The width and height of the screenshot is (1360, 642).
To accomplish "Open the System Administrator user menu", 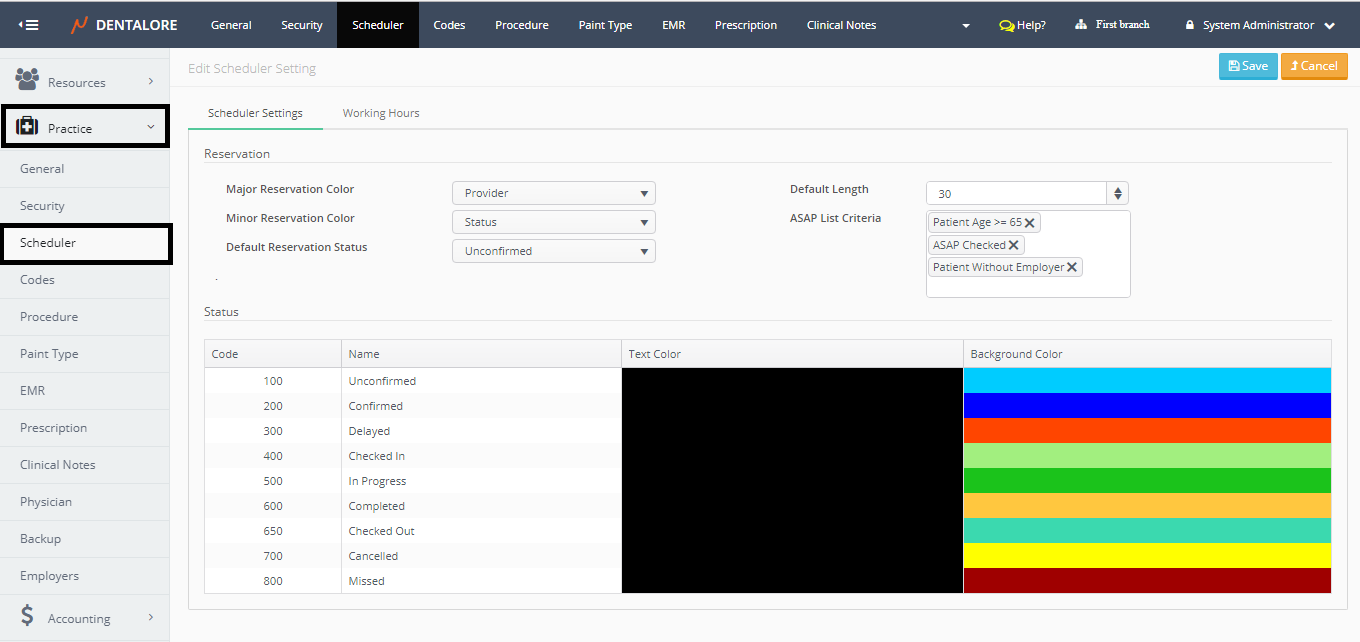I will [1259, 25].
